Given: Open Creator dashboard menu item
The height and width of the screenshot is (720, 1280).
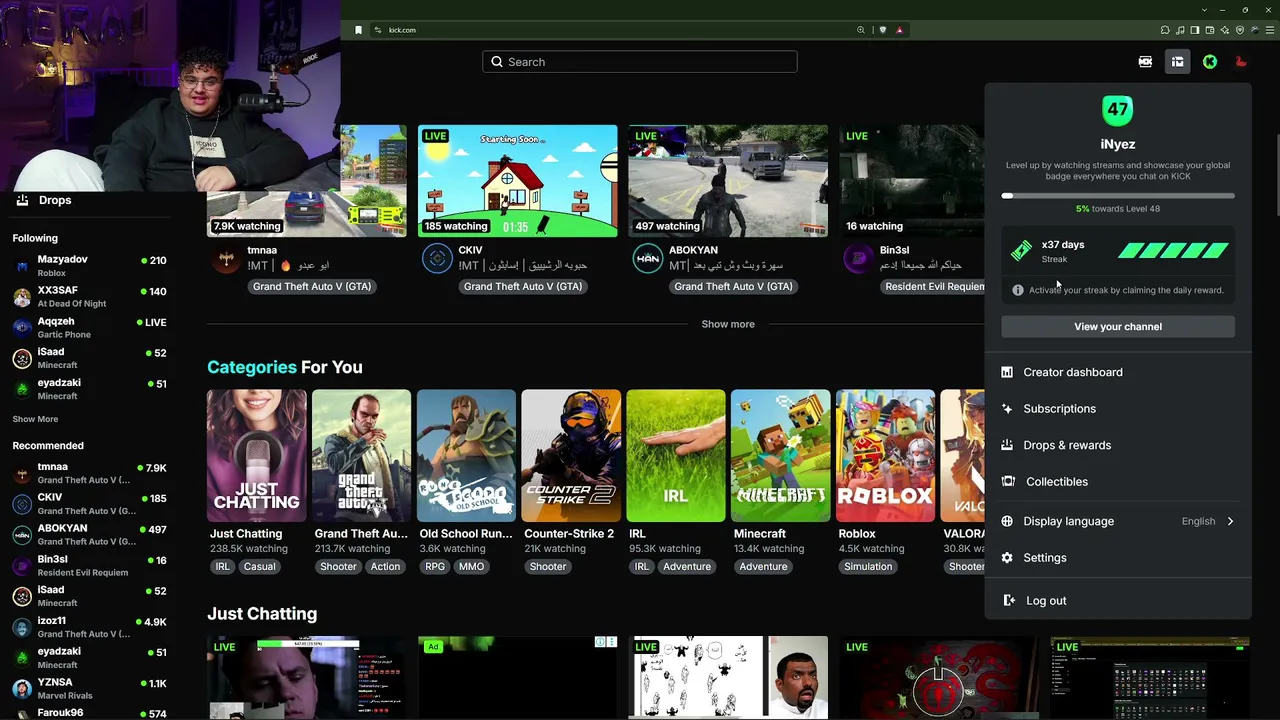Looking at the screenshot, I should [x=1118, y=372].
